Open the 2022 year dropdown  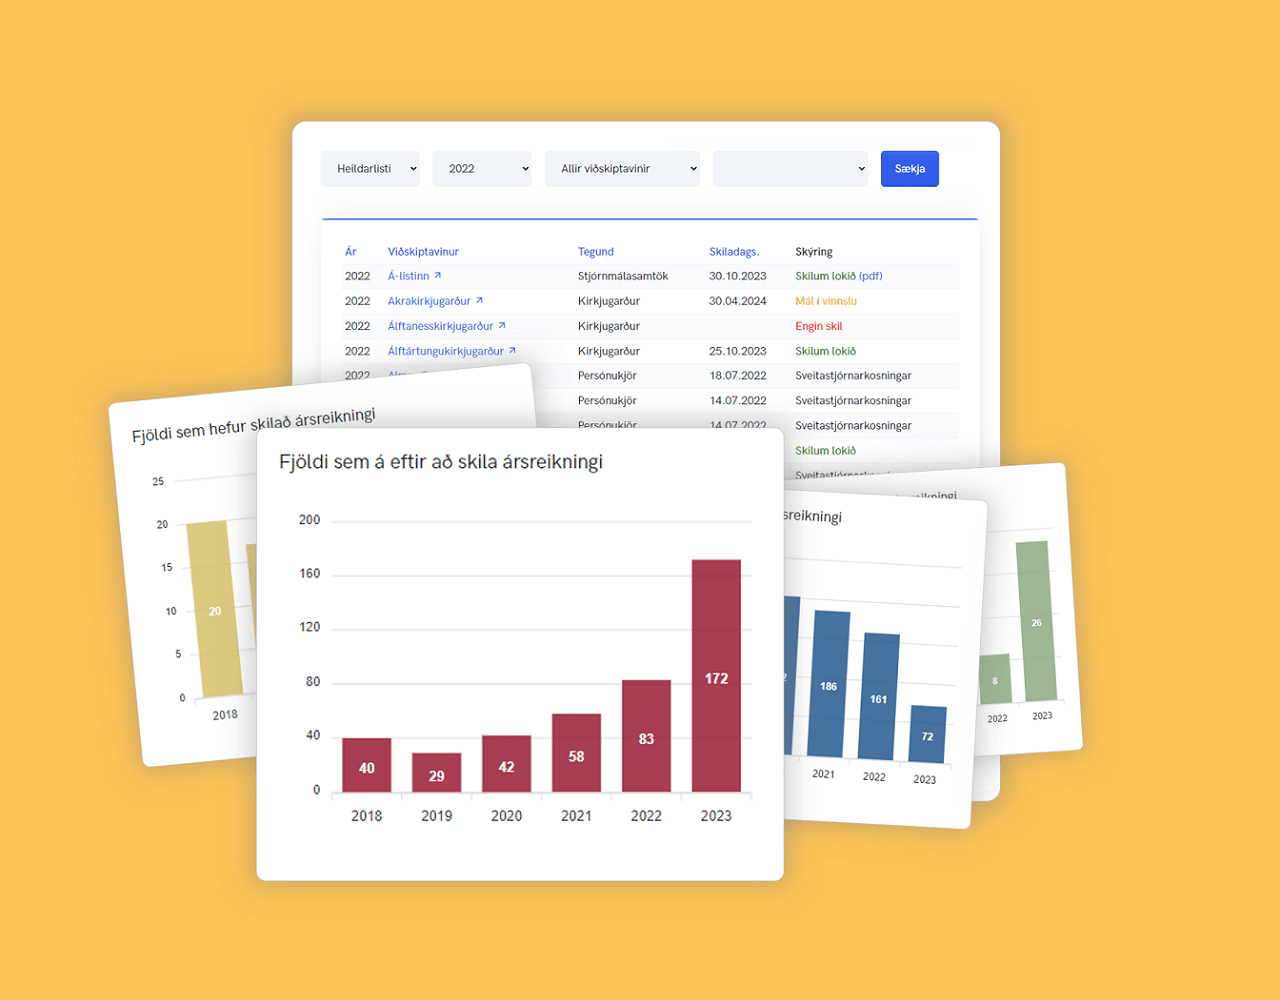pyautogui.click(x=482, y=169)
